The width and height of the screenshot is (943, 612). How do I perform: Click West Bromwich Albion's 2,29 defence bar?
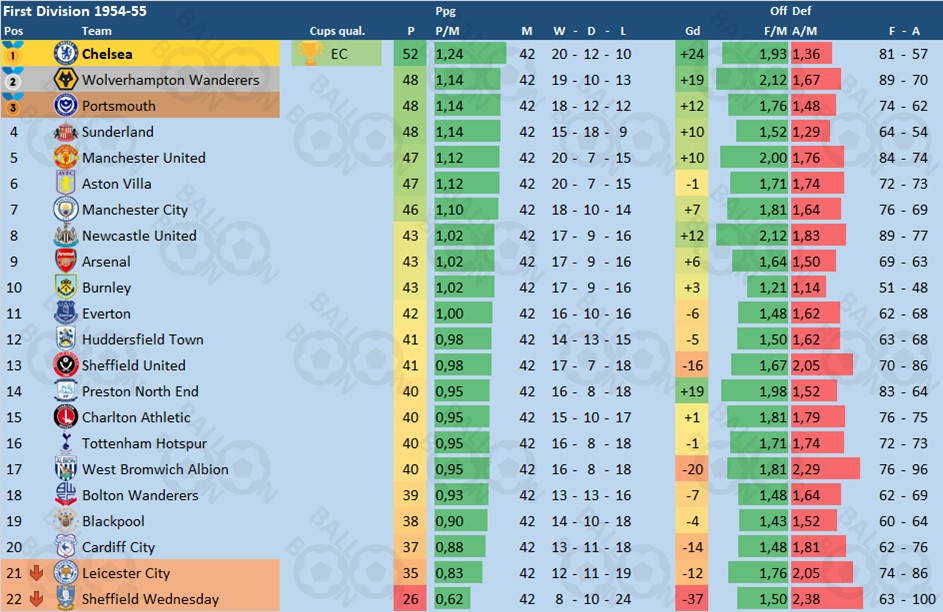click(x=825, y=469)
